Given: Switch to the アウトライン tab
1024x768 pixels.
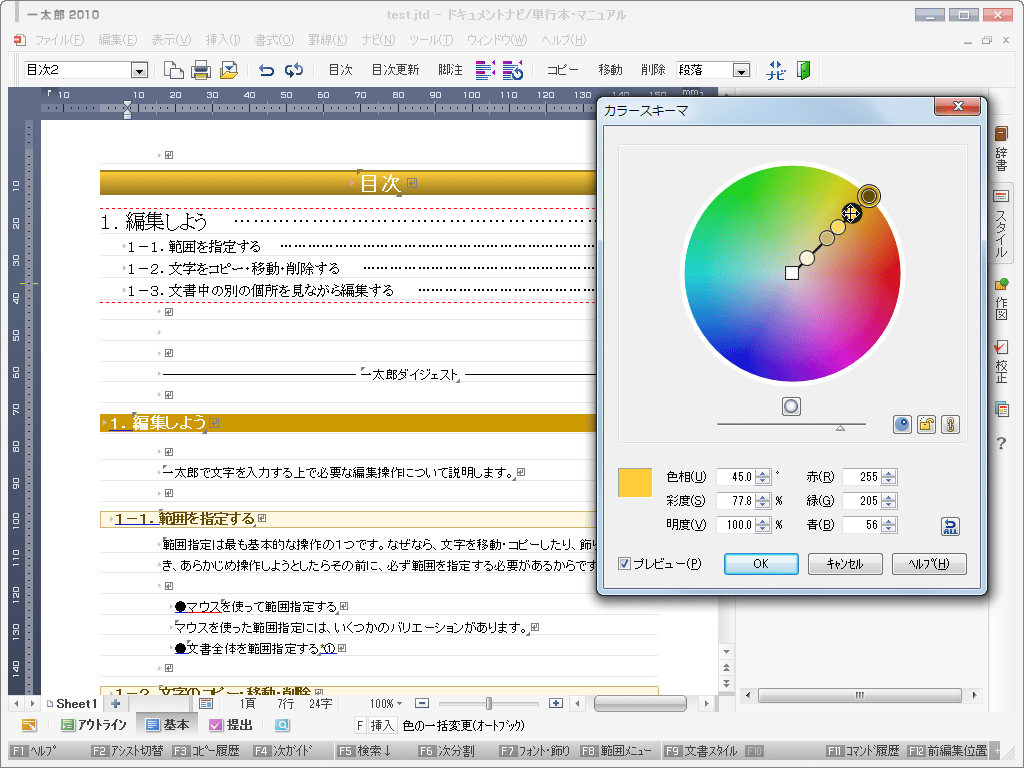Looking at the screenshot, I should [x=94, y=725].
